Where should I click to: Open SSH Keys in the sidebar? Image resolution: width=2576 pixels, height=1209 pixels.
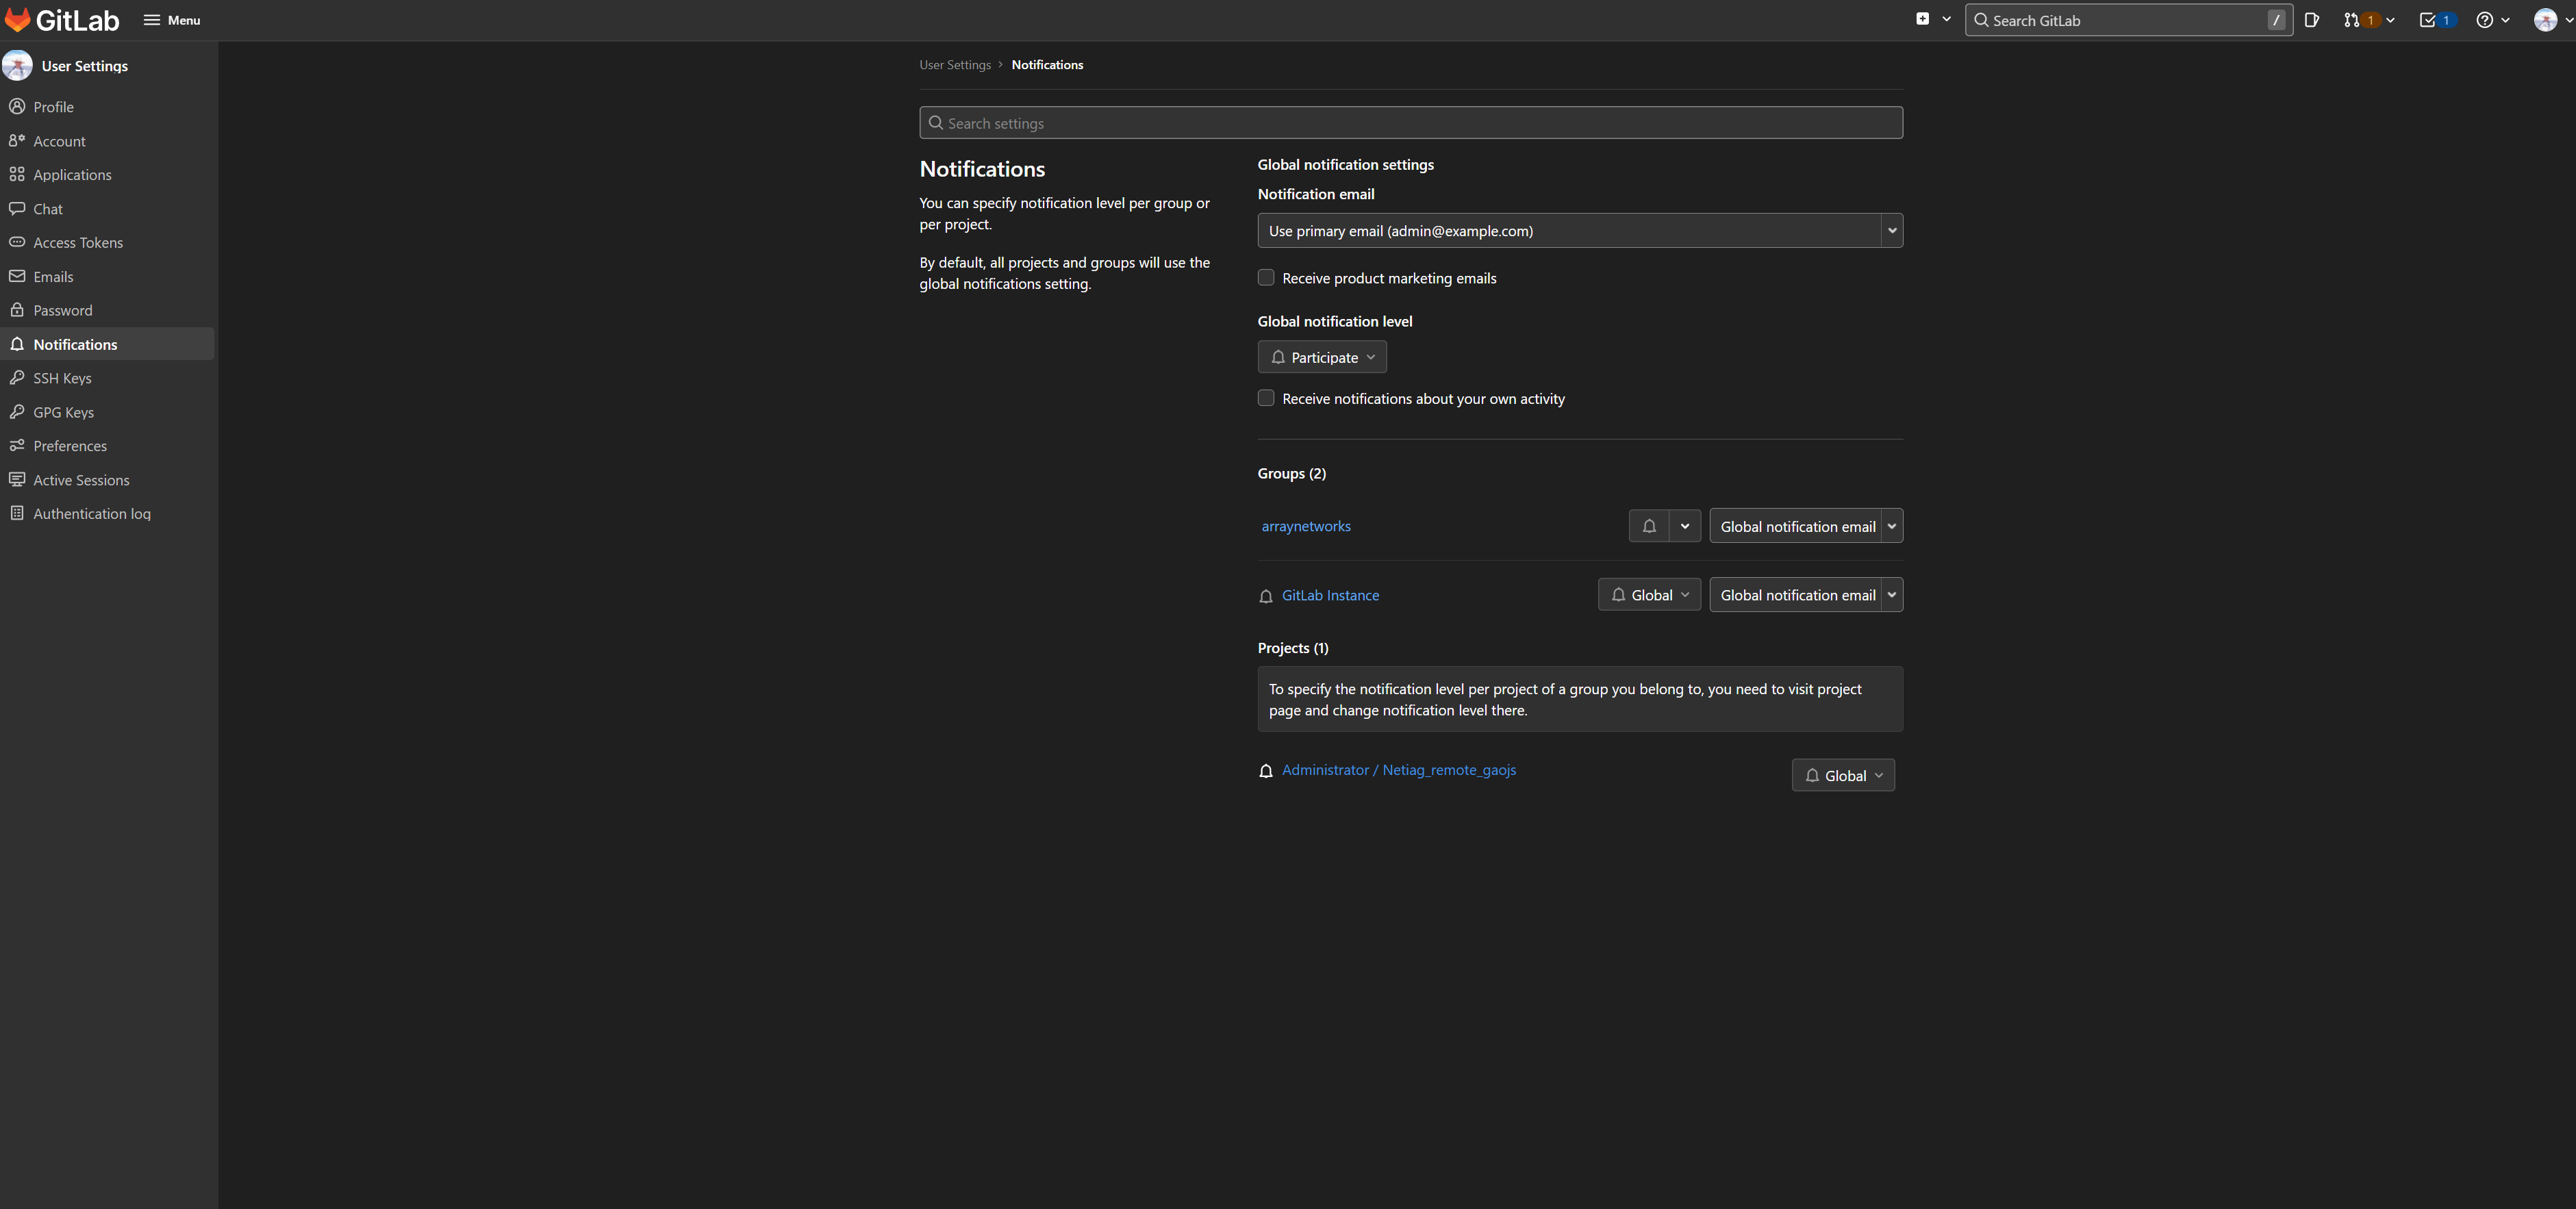62,378
